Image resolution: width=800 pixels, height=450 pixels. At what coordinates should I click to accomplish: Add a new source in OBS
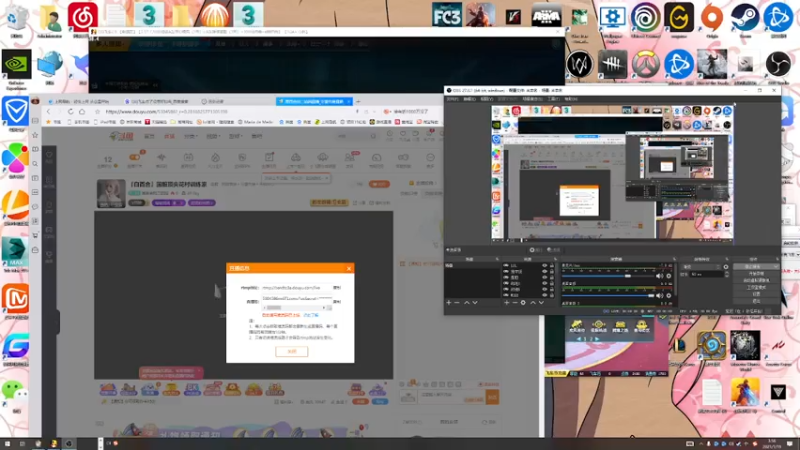click(x=506, y=303)
